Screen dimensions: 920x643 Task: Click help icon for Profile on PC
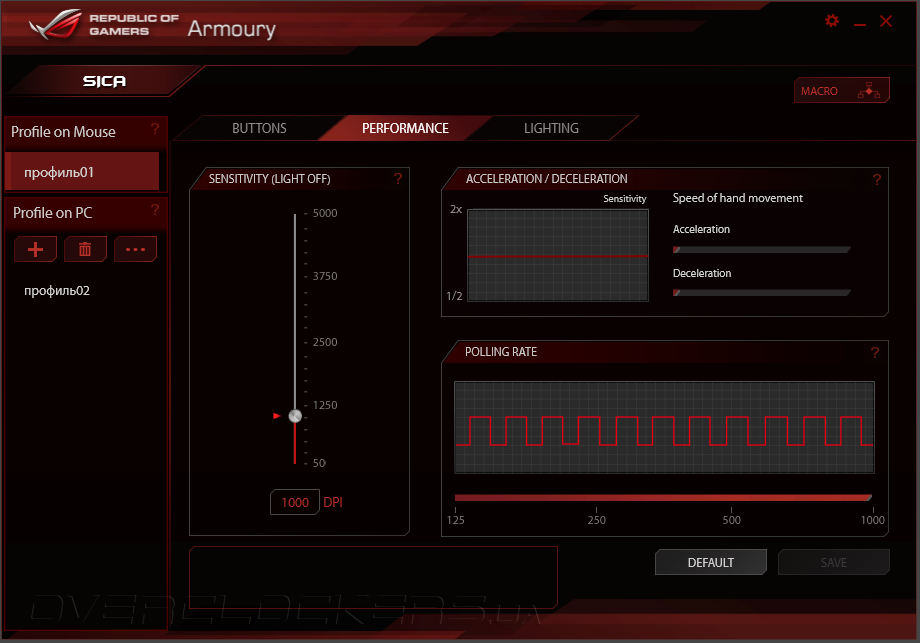click(155, 209)
